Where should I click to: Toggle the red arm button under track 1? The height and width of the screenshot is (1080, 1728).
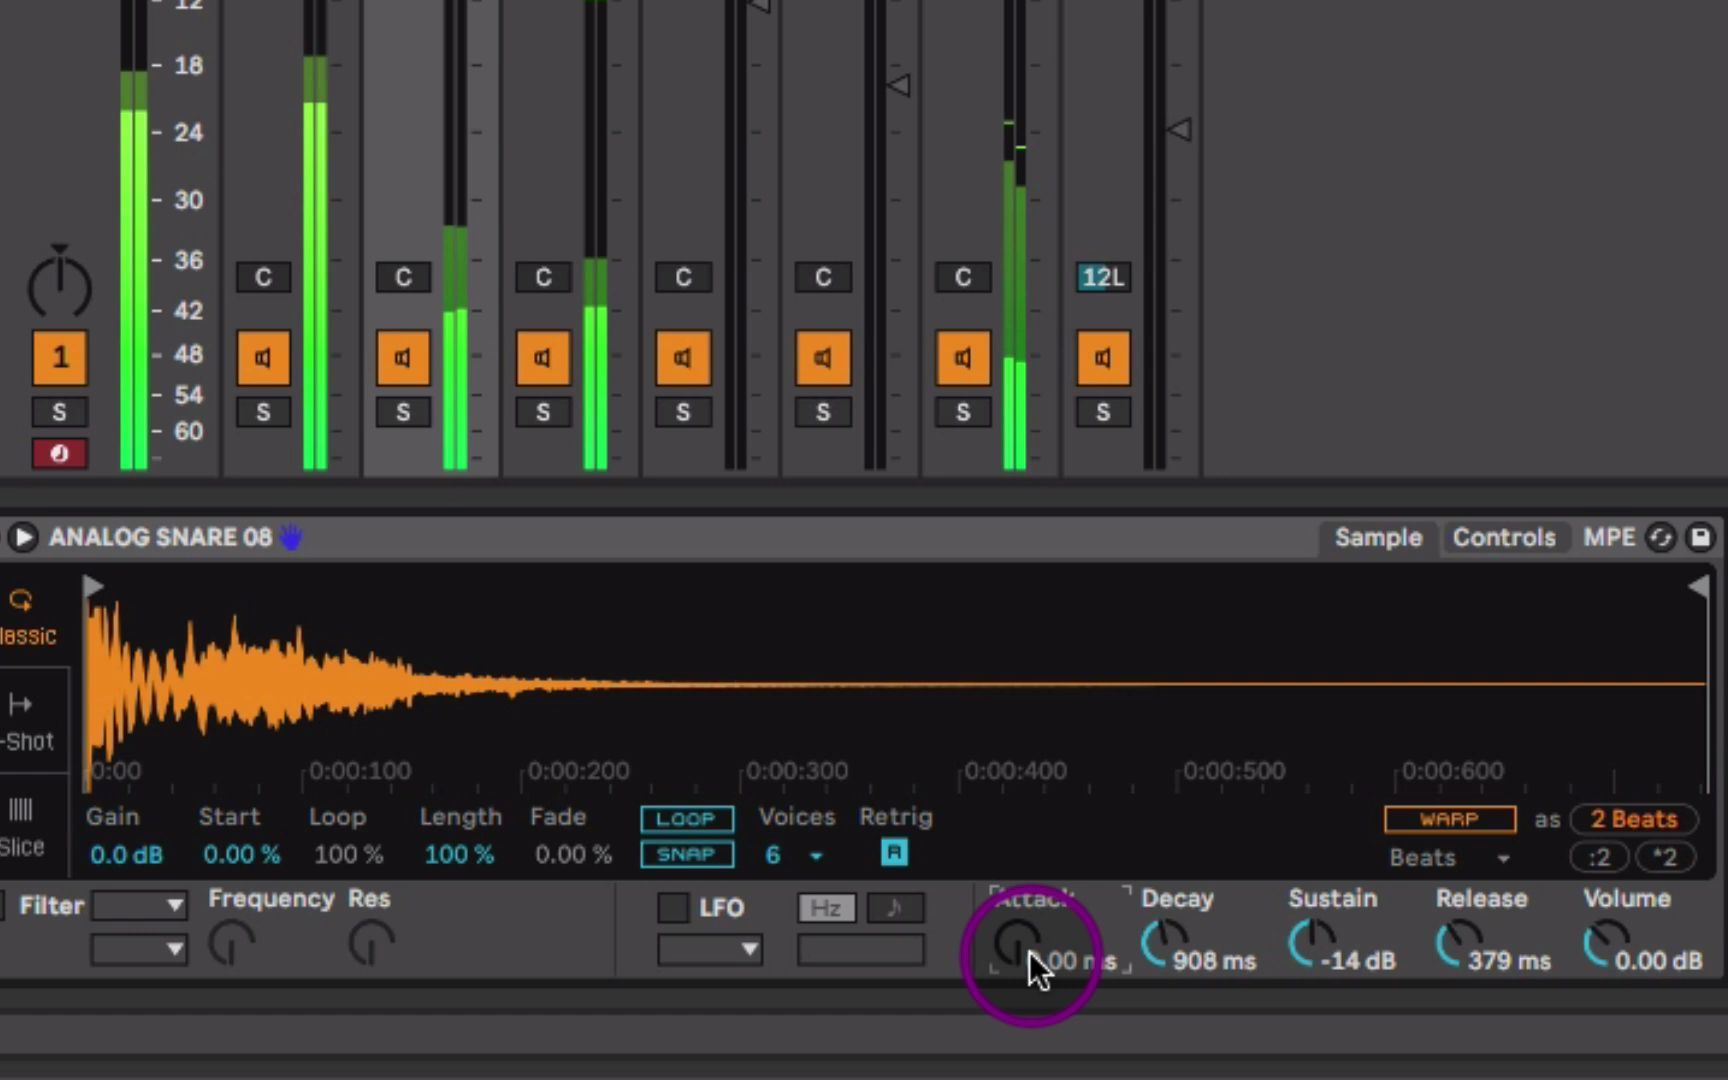pyautogui.click(x=59, y=454)
